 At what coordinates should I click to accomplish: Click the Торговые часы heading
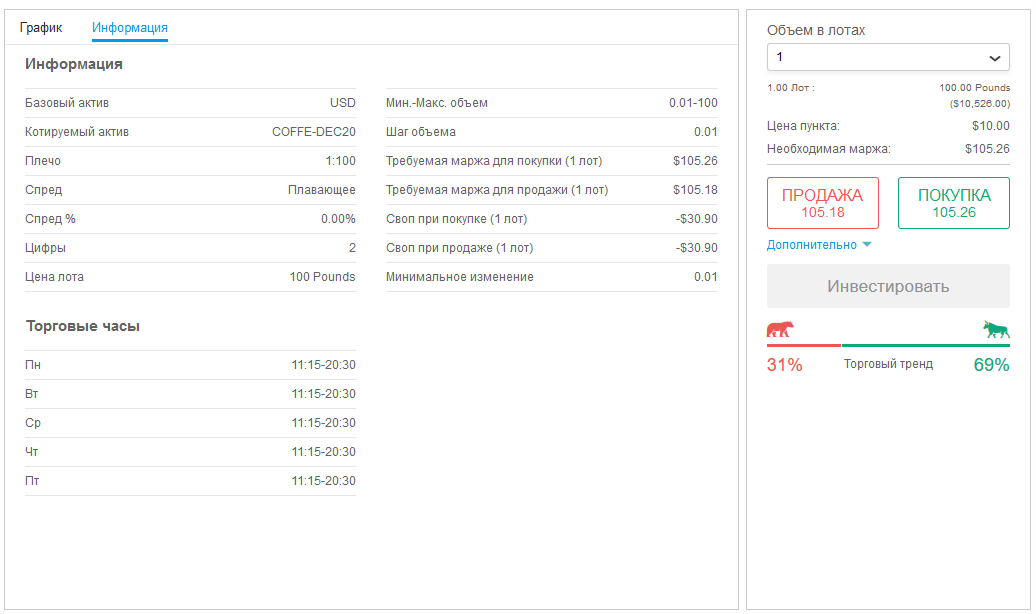[83, 326]
